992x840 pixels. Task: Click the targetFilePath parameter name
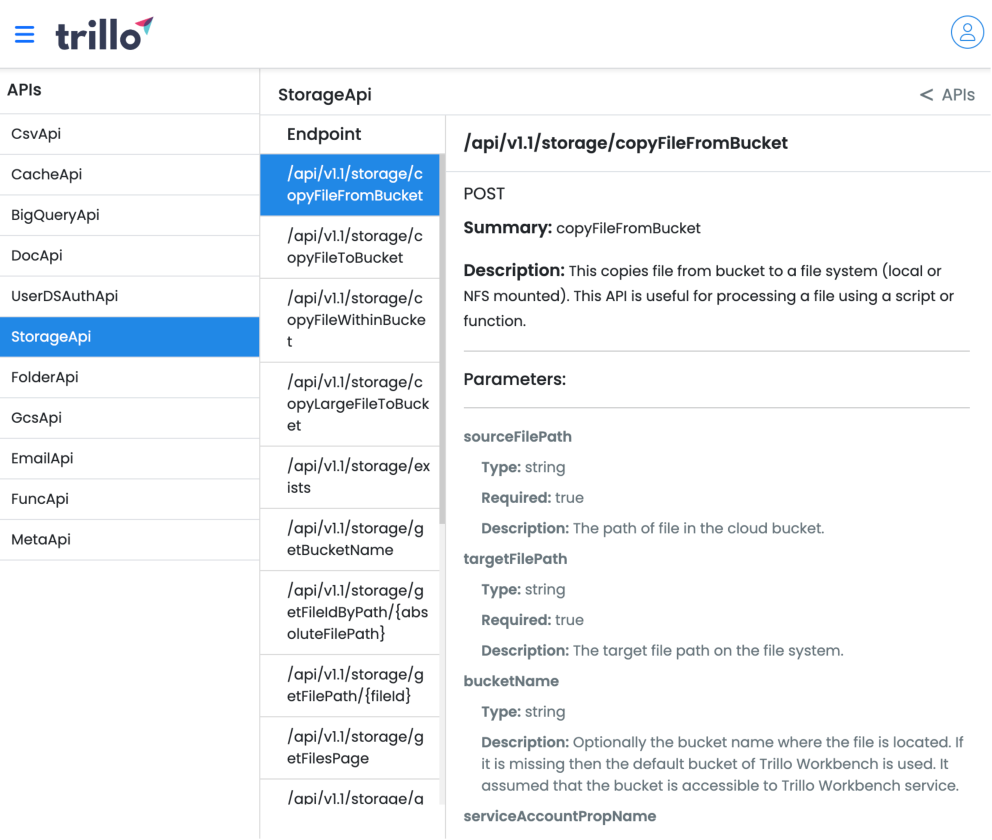pos(515,559)
